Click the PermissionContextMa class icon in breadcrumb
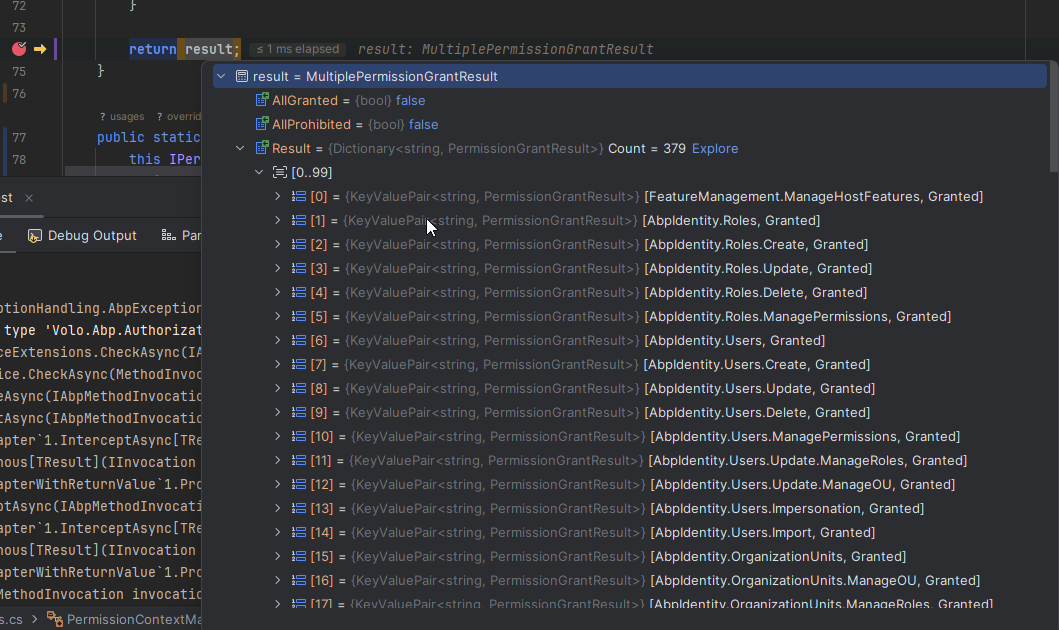This screenshot has height=630, width=1059. tap(55, 620)
